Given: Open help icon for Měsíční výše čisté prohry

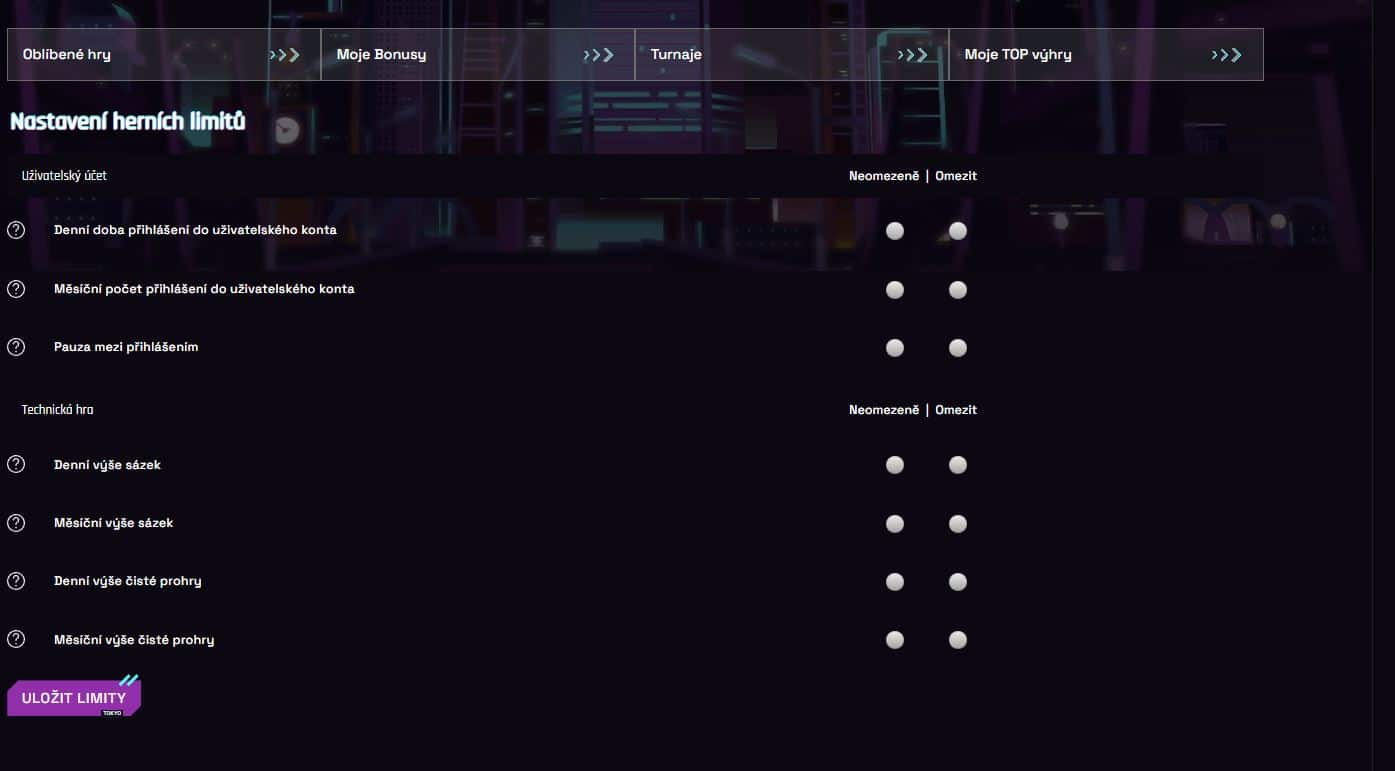Looking at the screenshot, I should coord(16,639).
